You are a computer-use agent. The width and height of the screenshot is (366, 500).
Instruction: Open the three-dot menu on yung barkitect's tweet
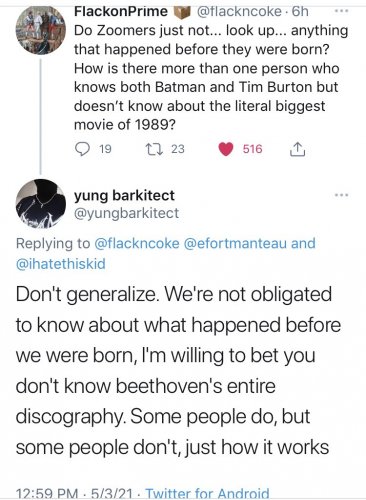coord(342,195)
